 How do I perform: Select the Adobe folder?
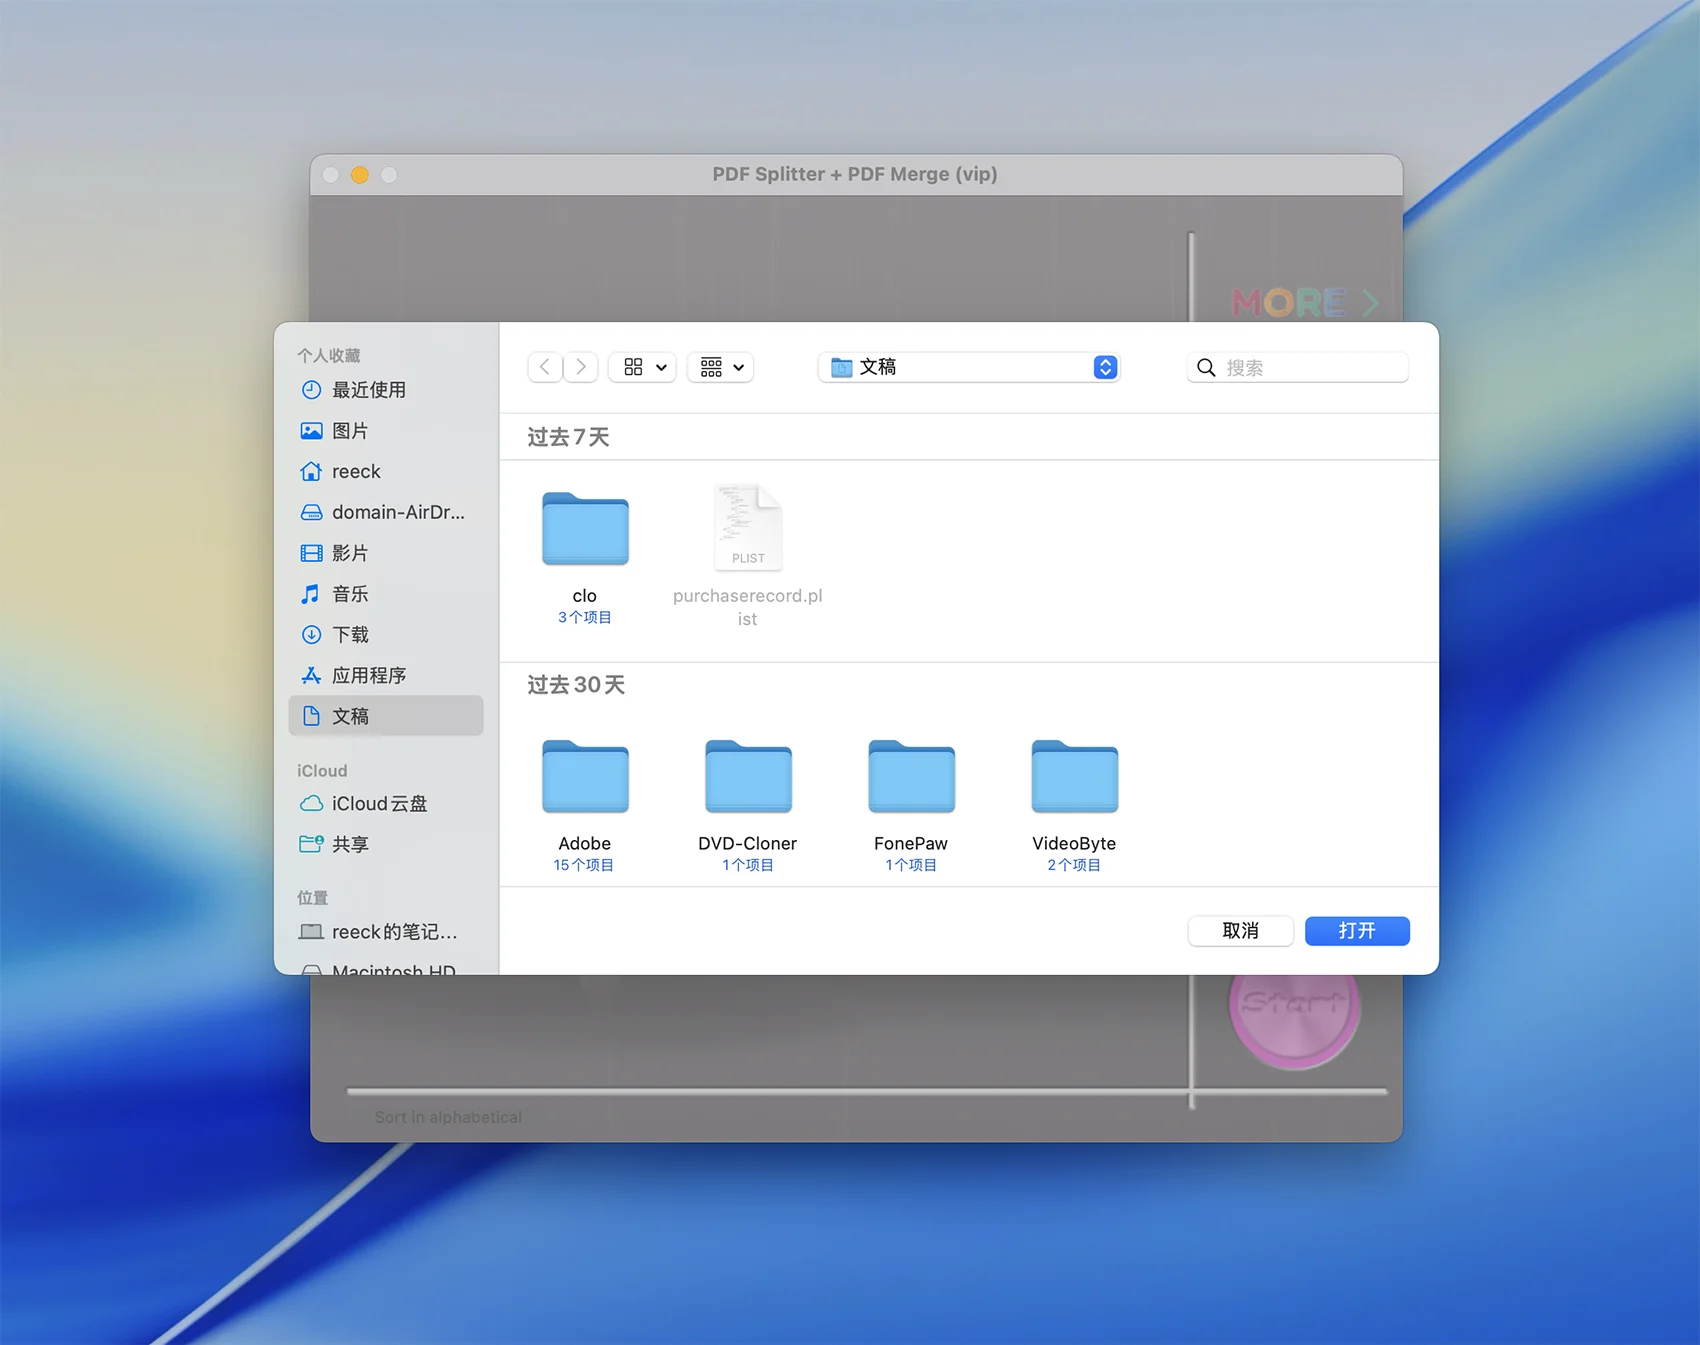pos(585,778)
